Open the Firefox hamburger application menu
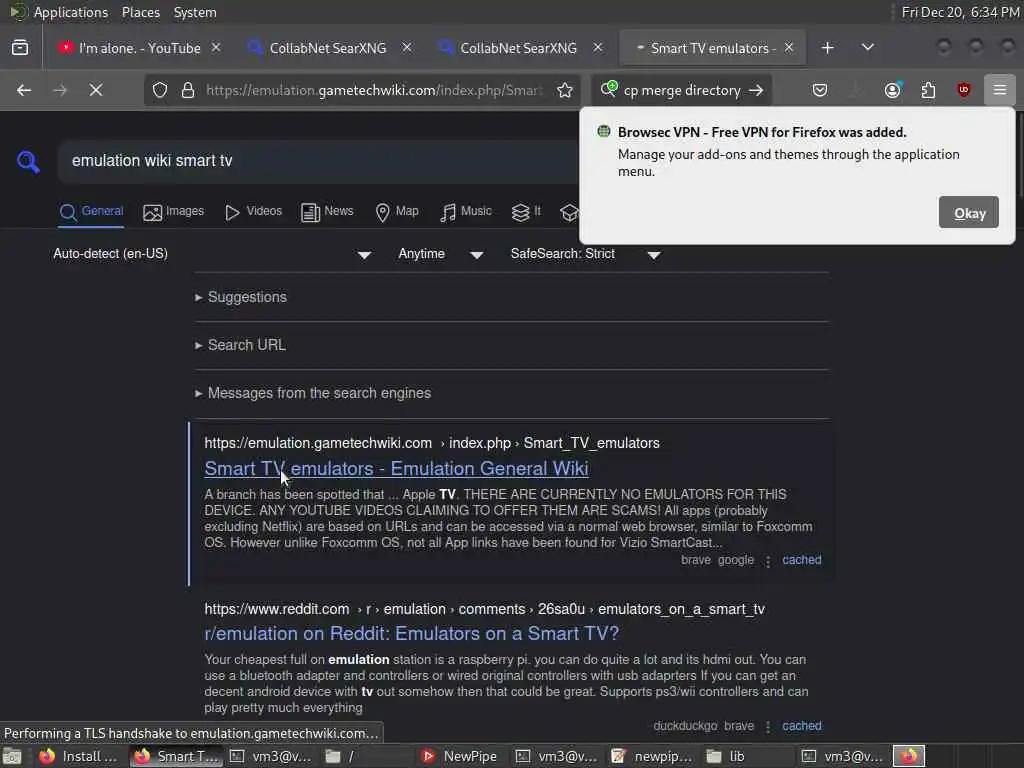This screenshot has height=768, width=1024. coord(999,90)
